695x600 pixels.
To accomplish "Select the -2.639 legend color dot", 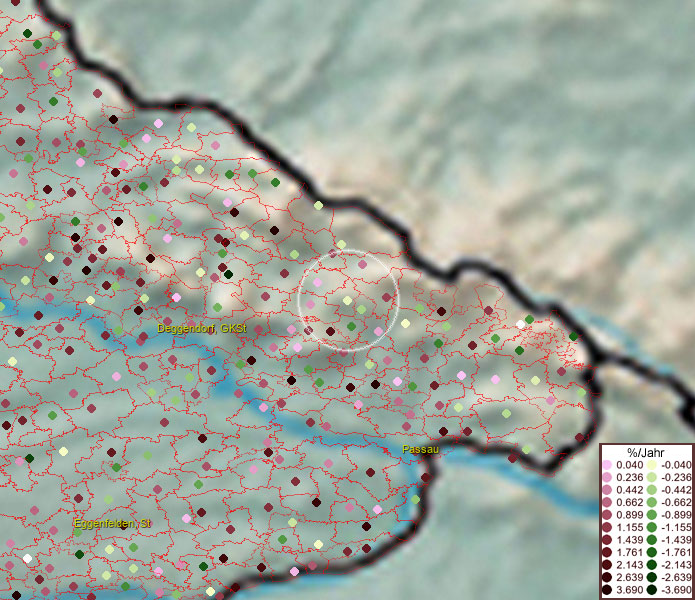I will [652, 577].
